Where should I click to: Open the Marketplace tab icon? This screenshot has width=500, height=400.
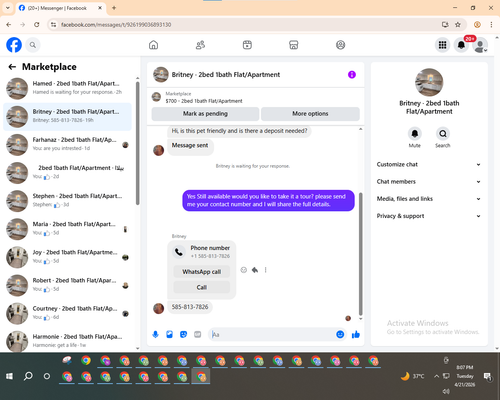[294, 45]
